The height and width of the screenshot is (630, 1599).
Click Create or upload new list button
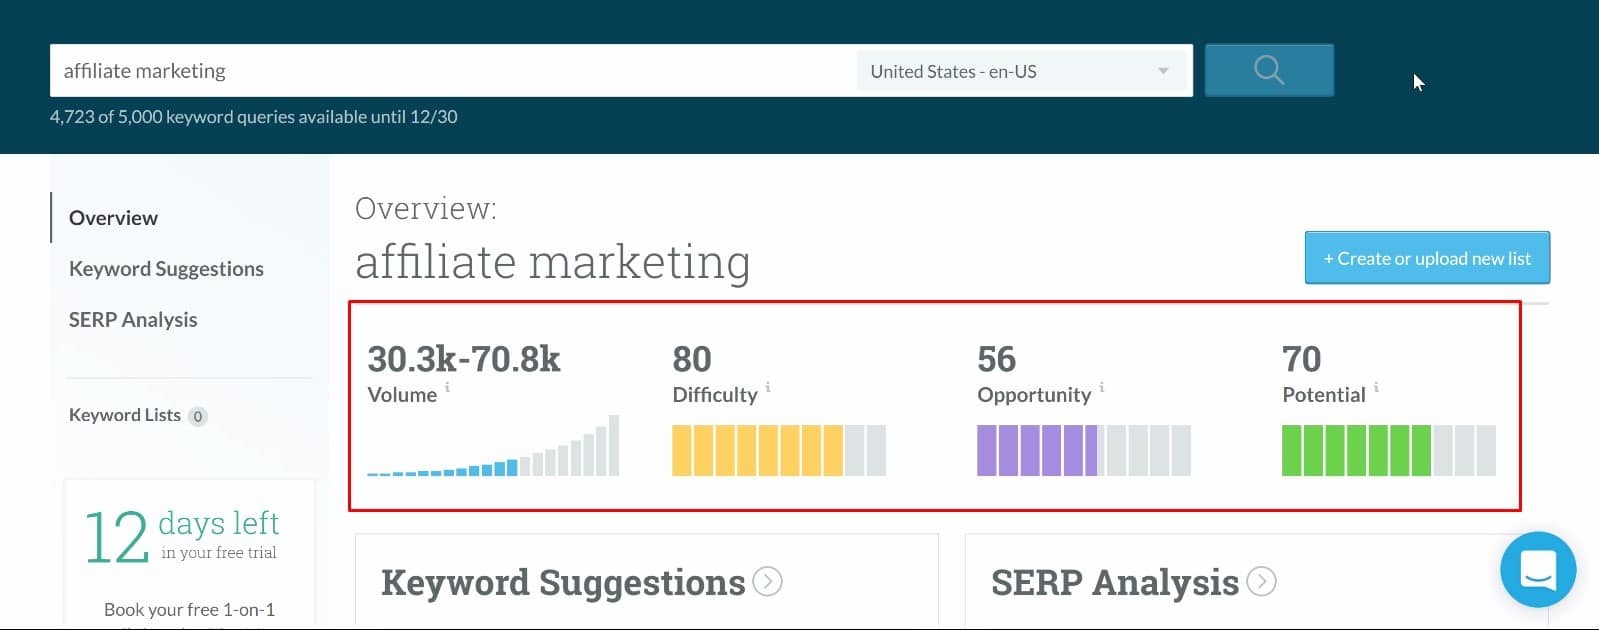(1427, 258)
